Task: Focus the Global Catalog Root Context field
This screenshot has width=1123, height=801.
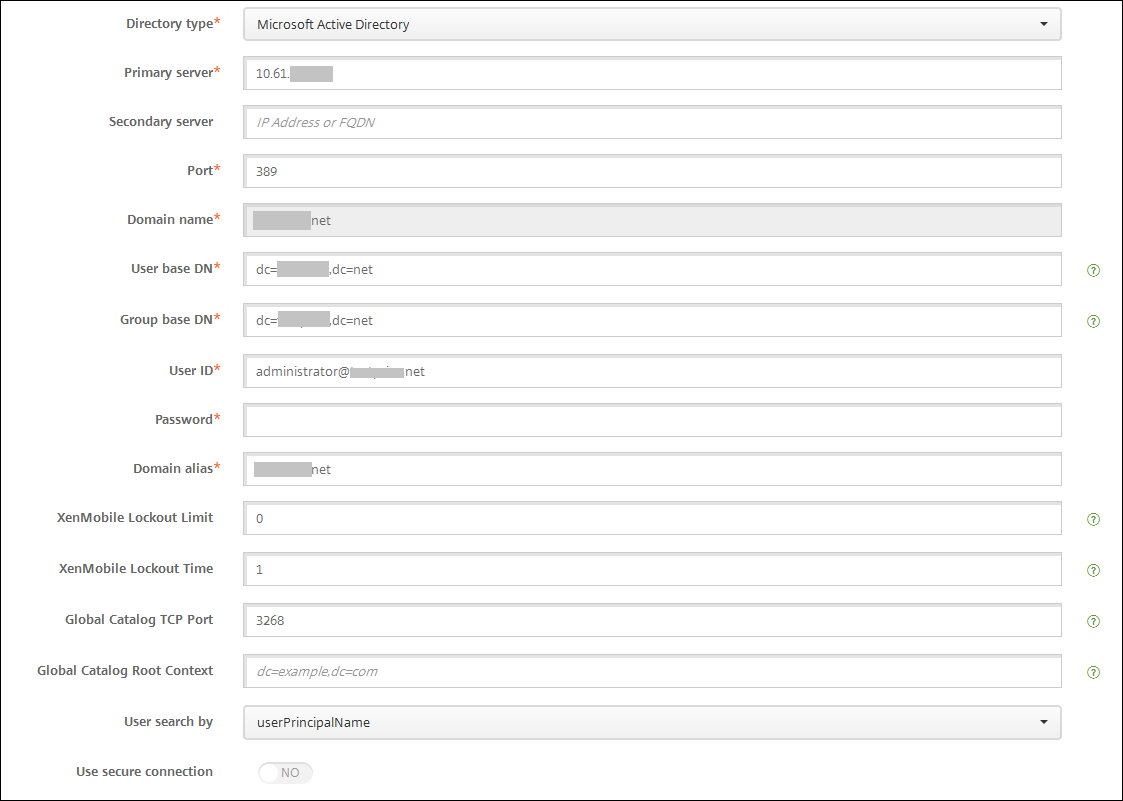Action: click(x=652, y=672)
